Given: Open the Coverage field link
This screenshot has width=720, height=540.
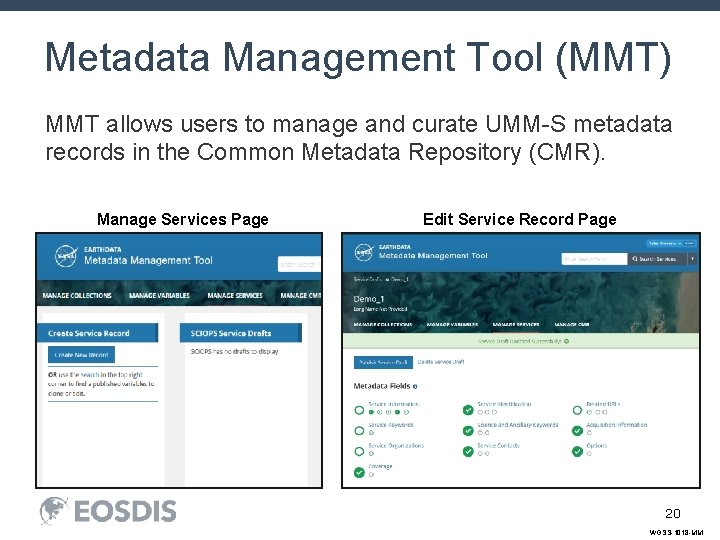Looking at the screenshot, I should coord(380,466).
